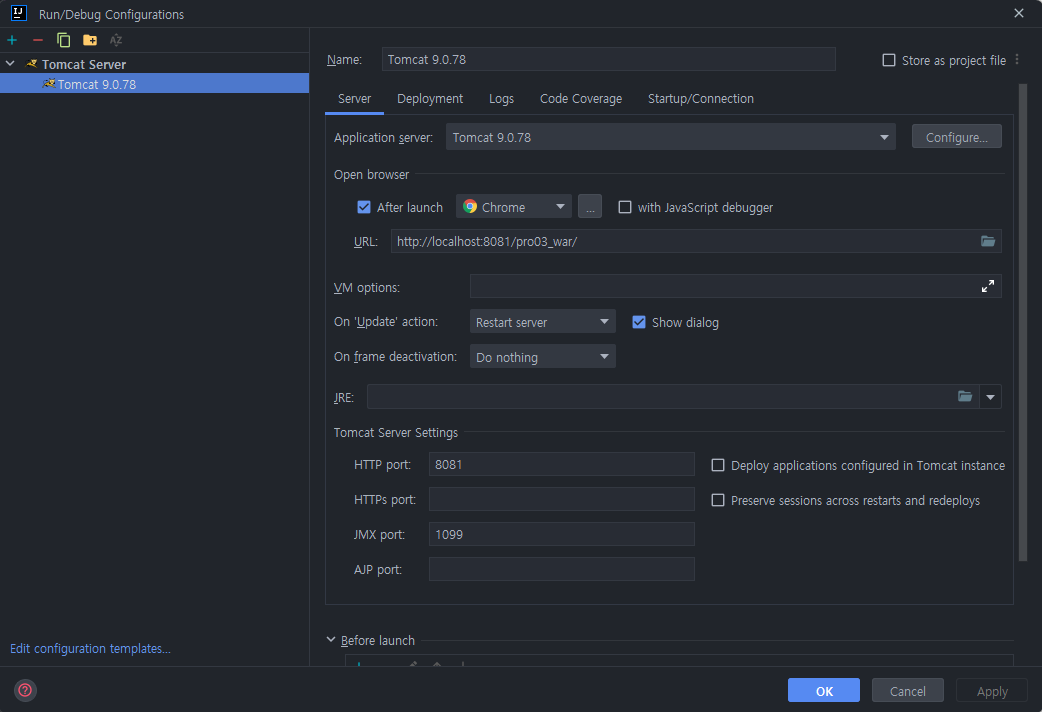The width and height of the screenshot is (1042, 712).
Task: Open the help question mark icon
Action: click(x=25, y=690)
